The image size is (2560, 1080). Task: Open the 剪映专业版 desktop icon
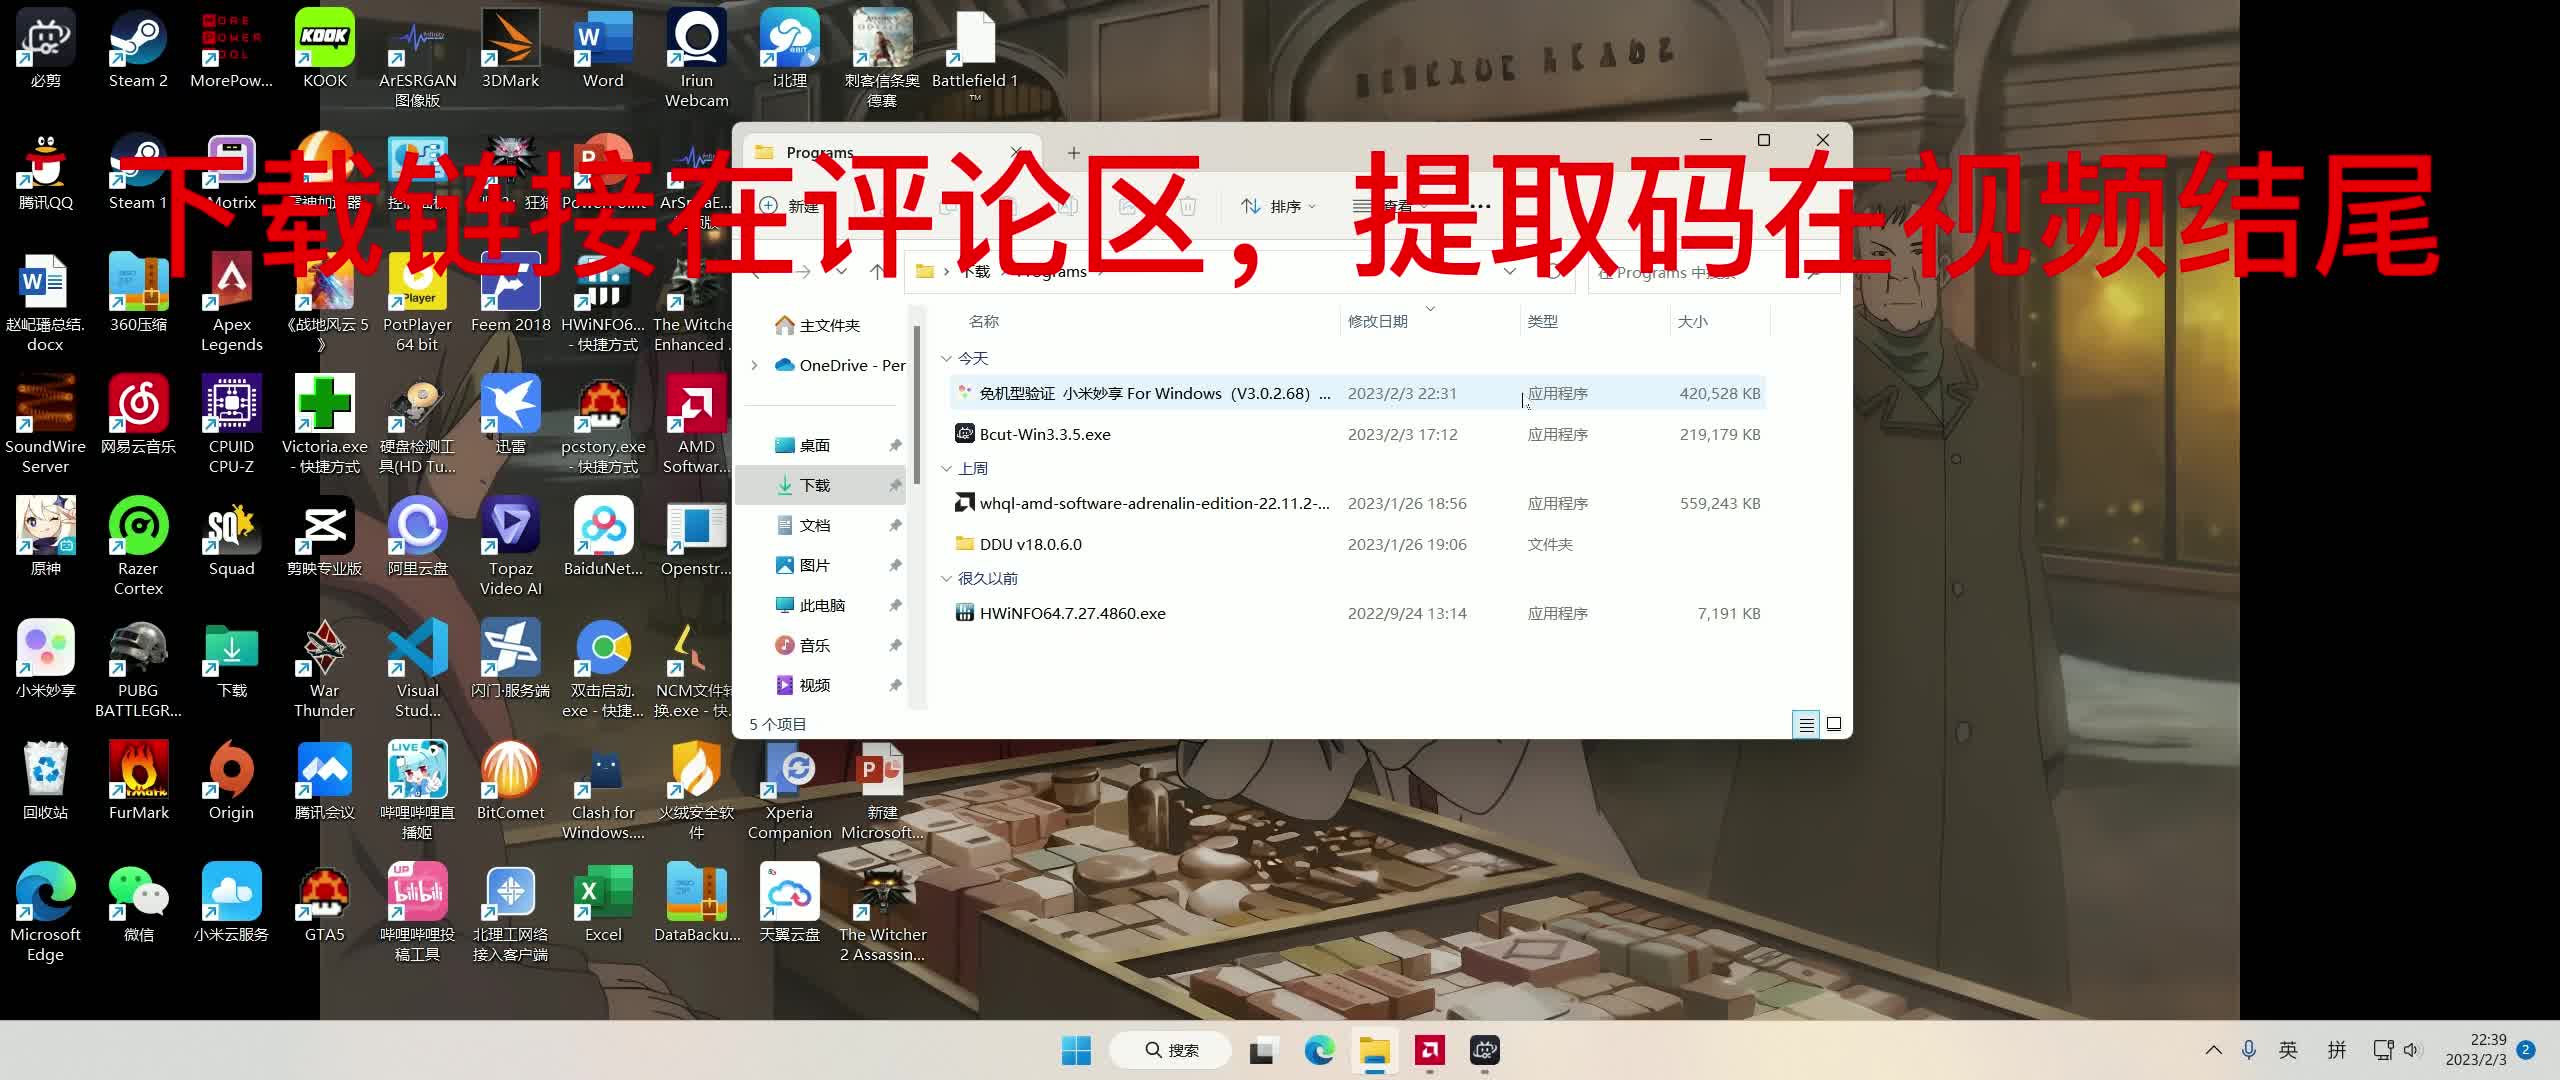324,536
